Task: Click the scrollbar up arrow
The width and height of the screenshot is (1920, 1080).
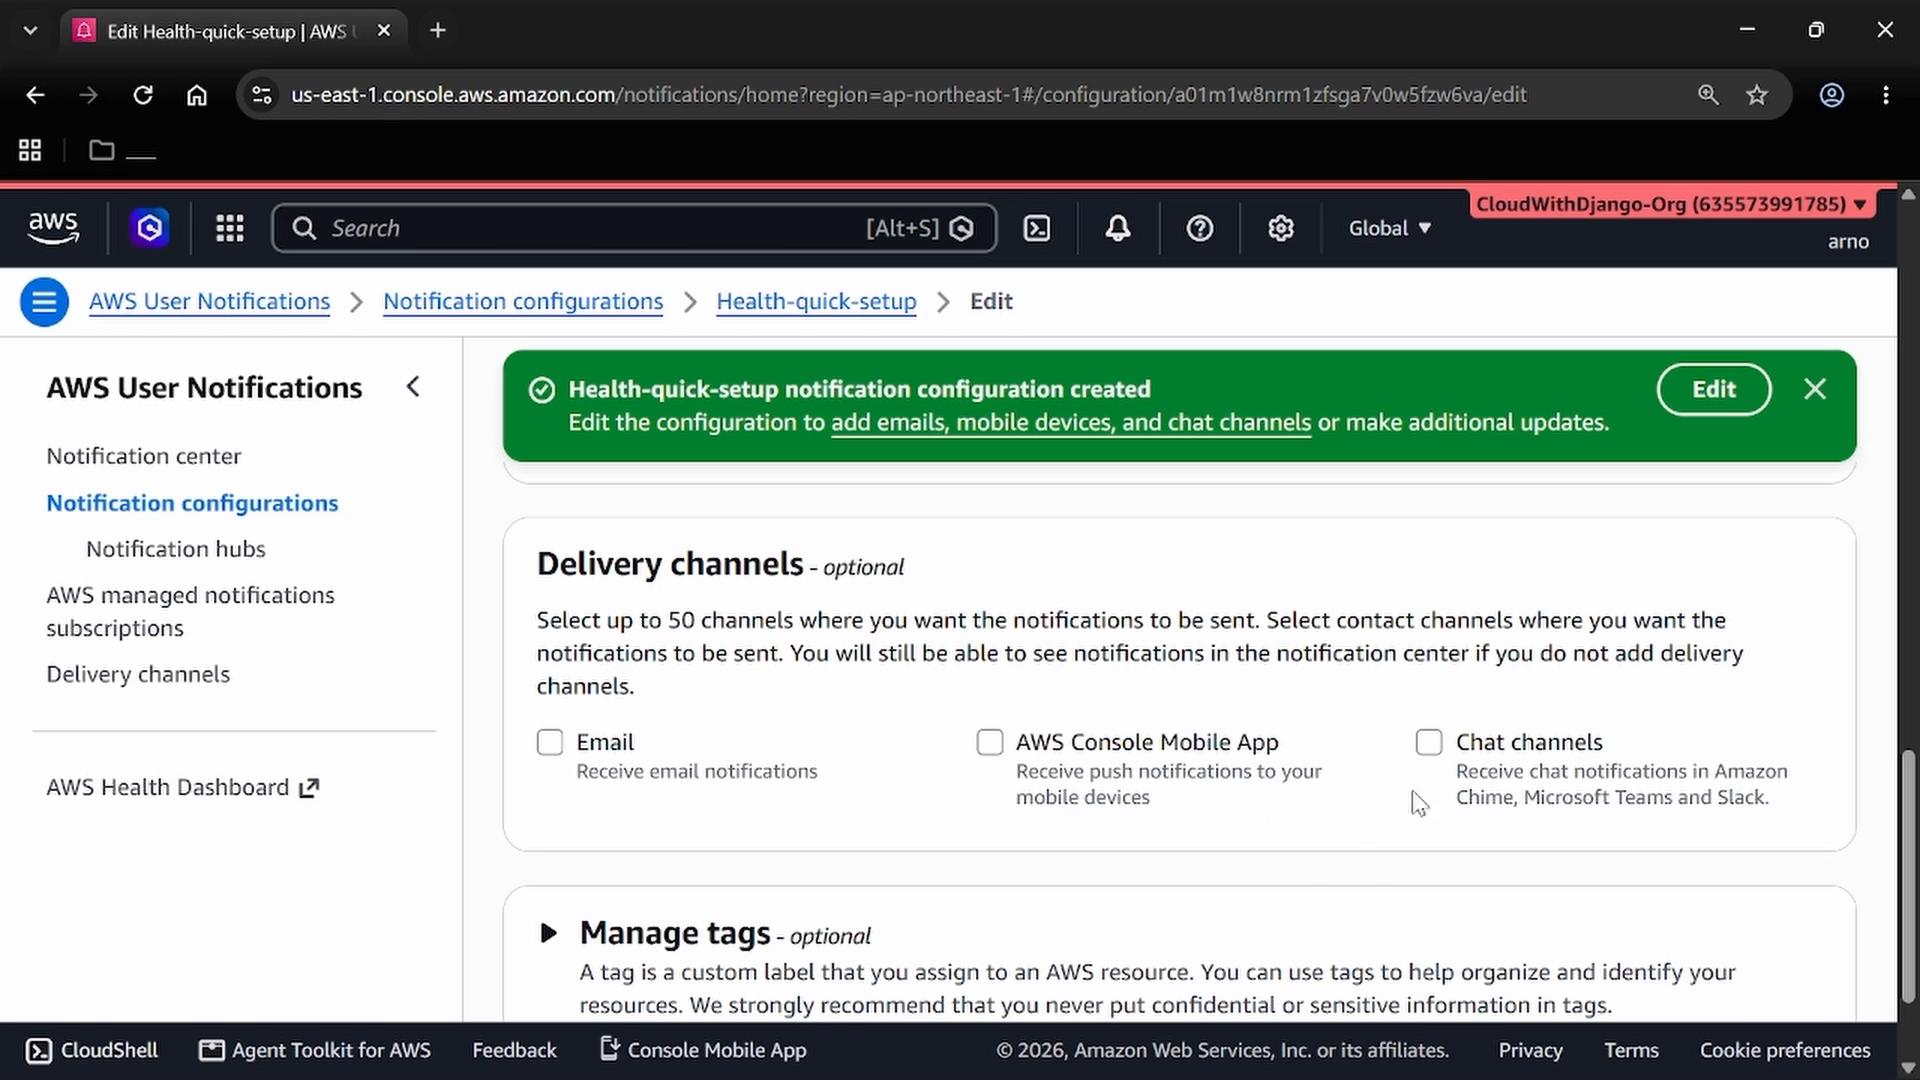Action: (1908, 194)
